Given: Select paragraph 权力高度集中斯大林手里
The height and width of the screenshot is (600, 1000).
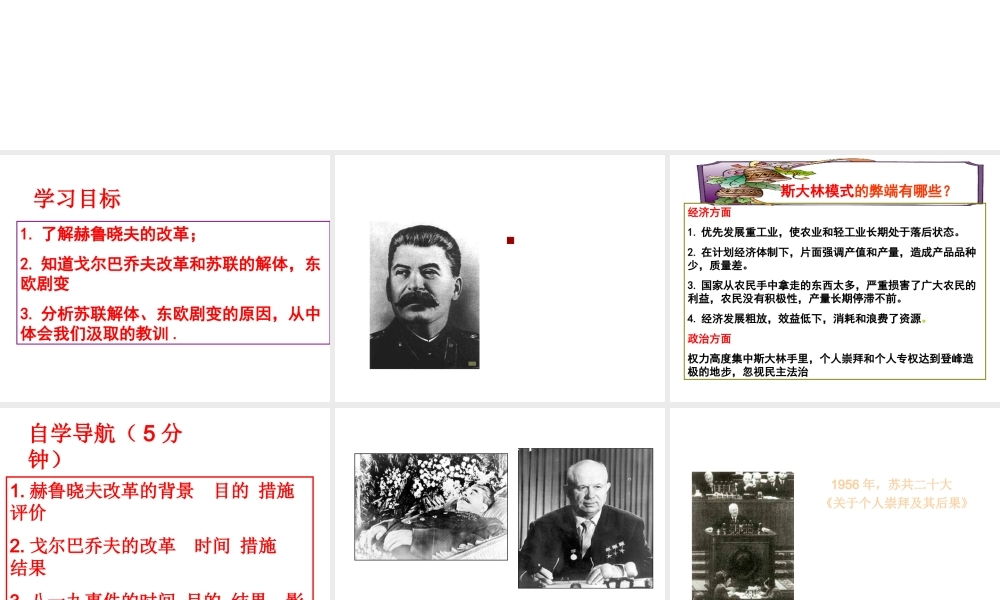Looking at the screenshot, I should click(830, 365).
